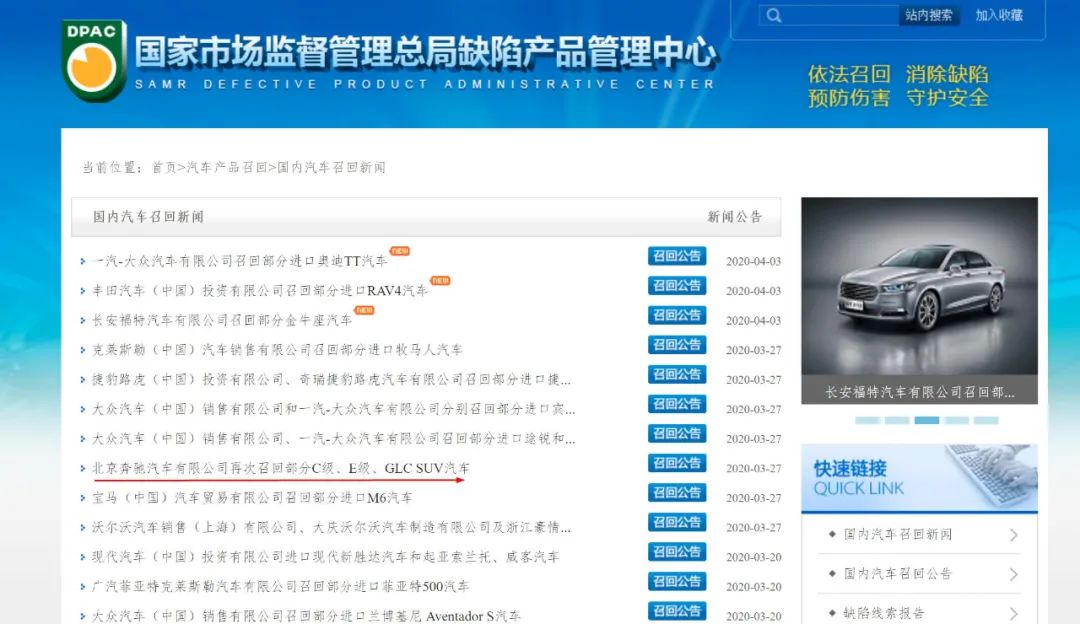
Task: Click 召回公告 badge on the 捷豹路虎 row
Action: [677, 375]
